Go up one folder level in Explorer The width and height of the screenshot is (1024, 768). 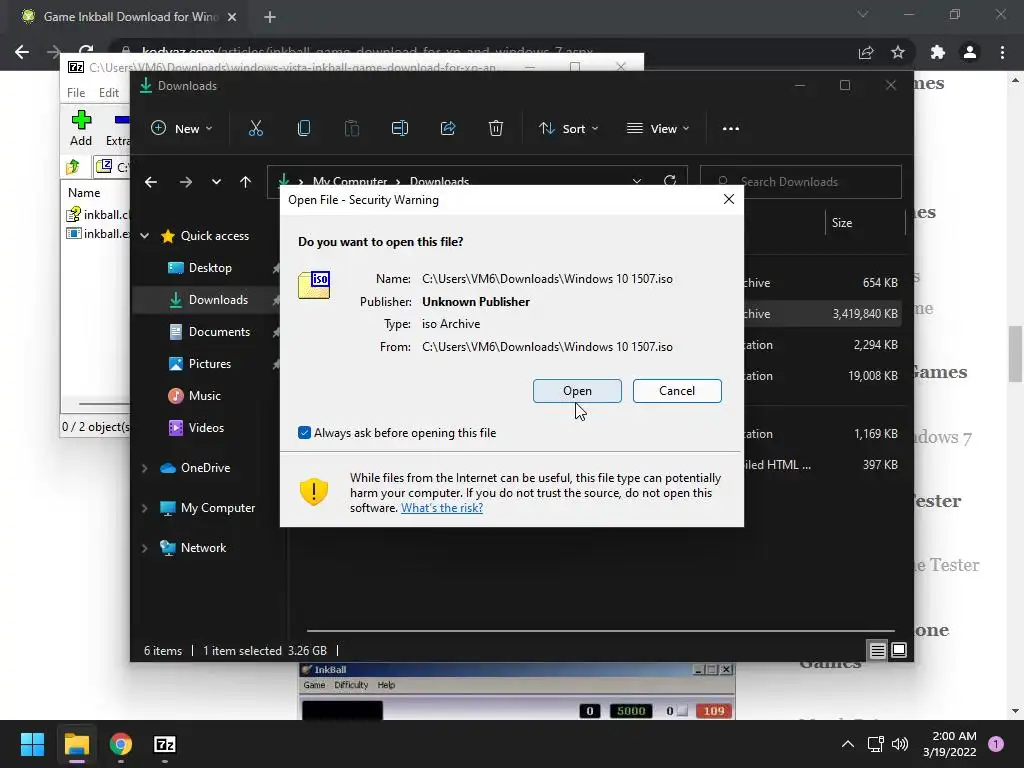coord(245,182)
